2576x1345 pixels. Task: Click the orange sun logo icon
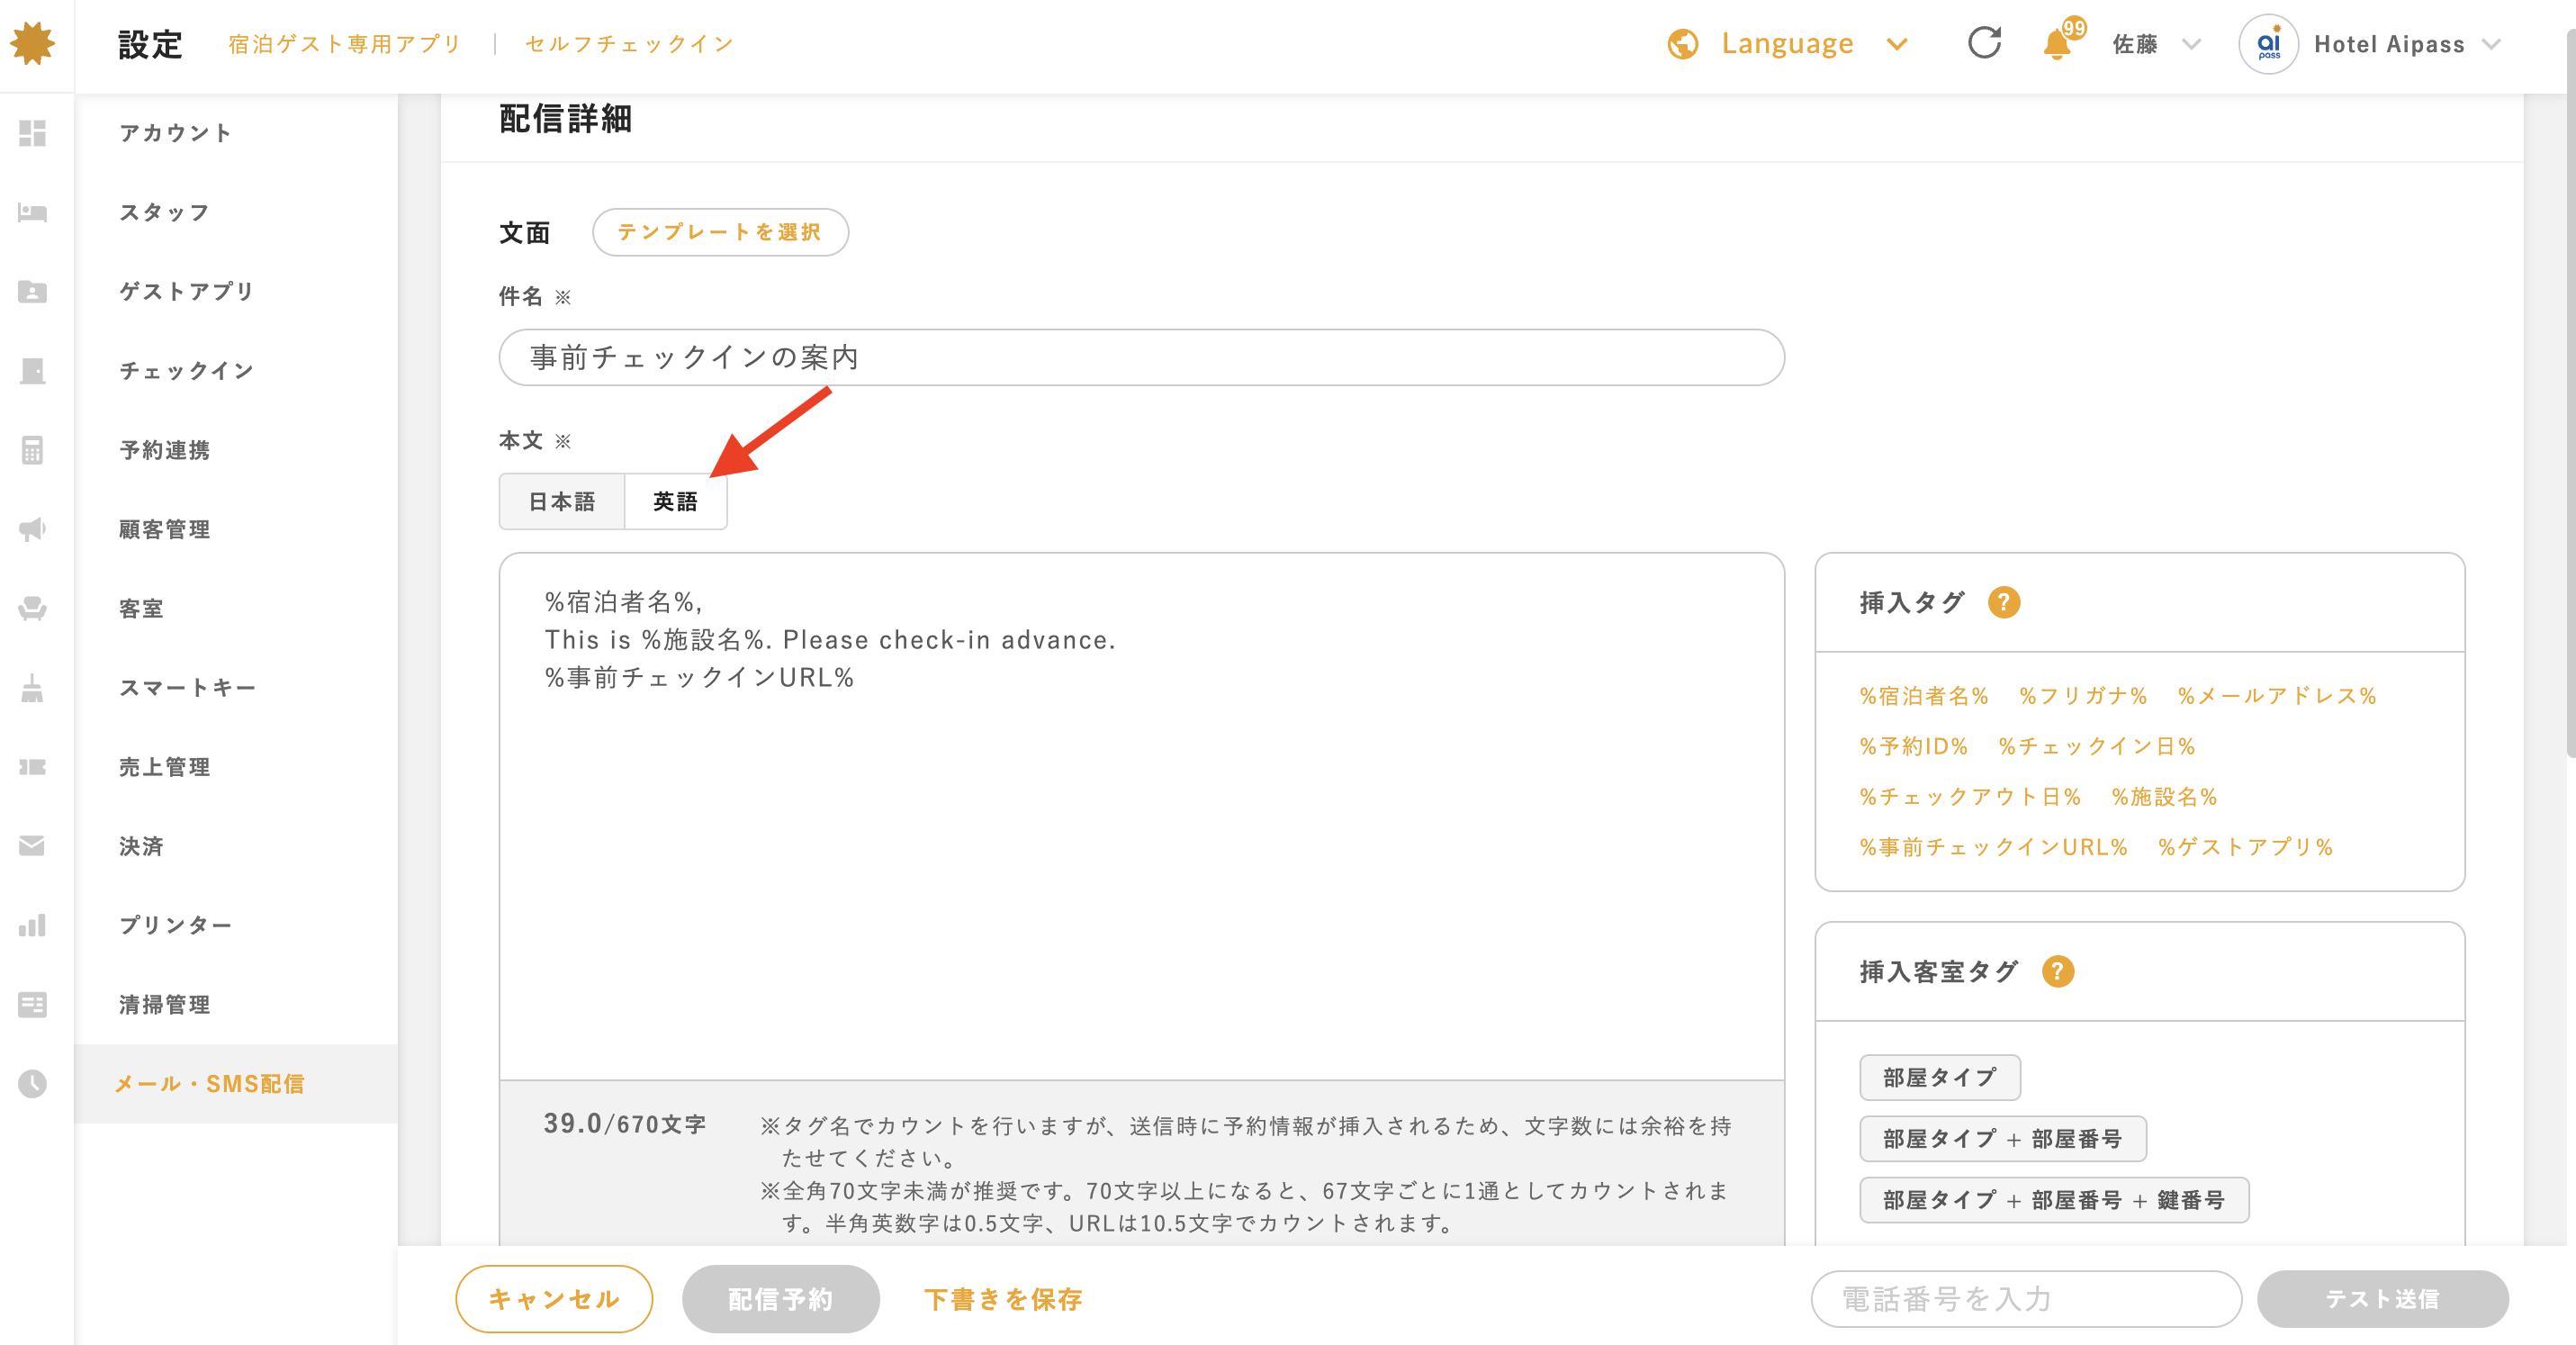(x=33, y=44)
